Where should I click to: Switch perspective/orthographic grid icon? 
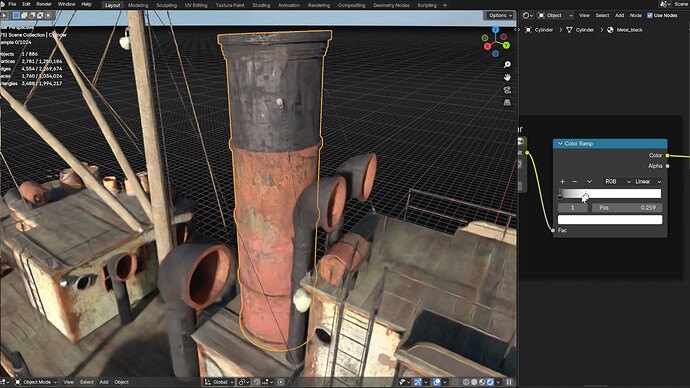[x=507, y=103]
